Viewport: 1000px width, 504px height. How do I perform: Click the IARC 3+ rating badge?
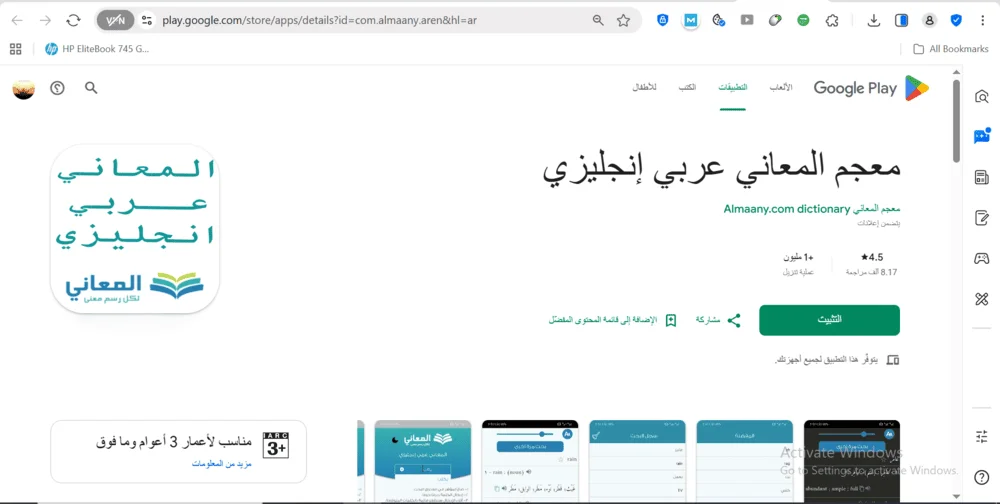tap(276, 445)
